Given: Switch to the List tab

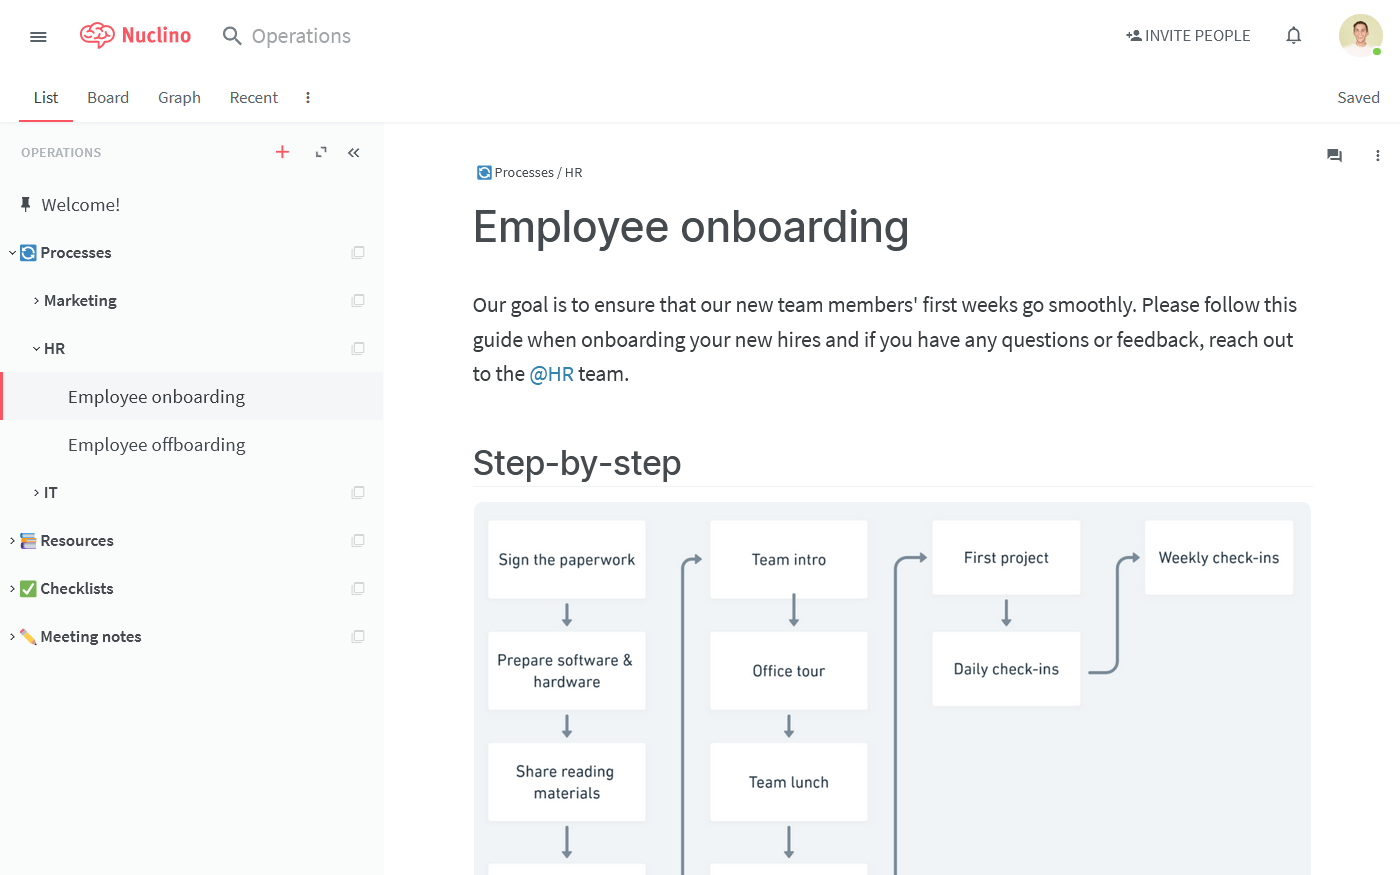Looking at the screenshot, I should pos(46,98).
